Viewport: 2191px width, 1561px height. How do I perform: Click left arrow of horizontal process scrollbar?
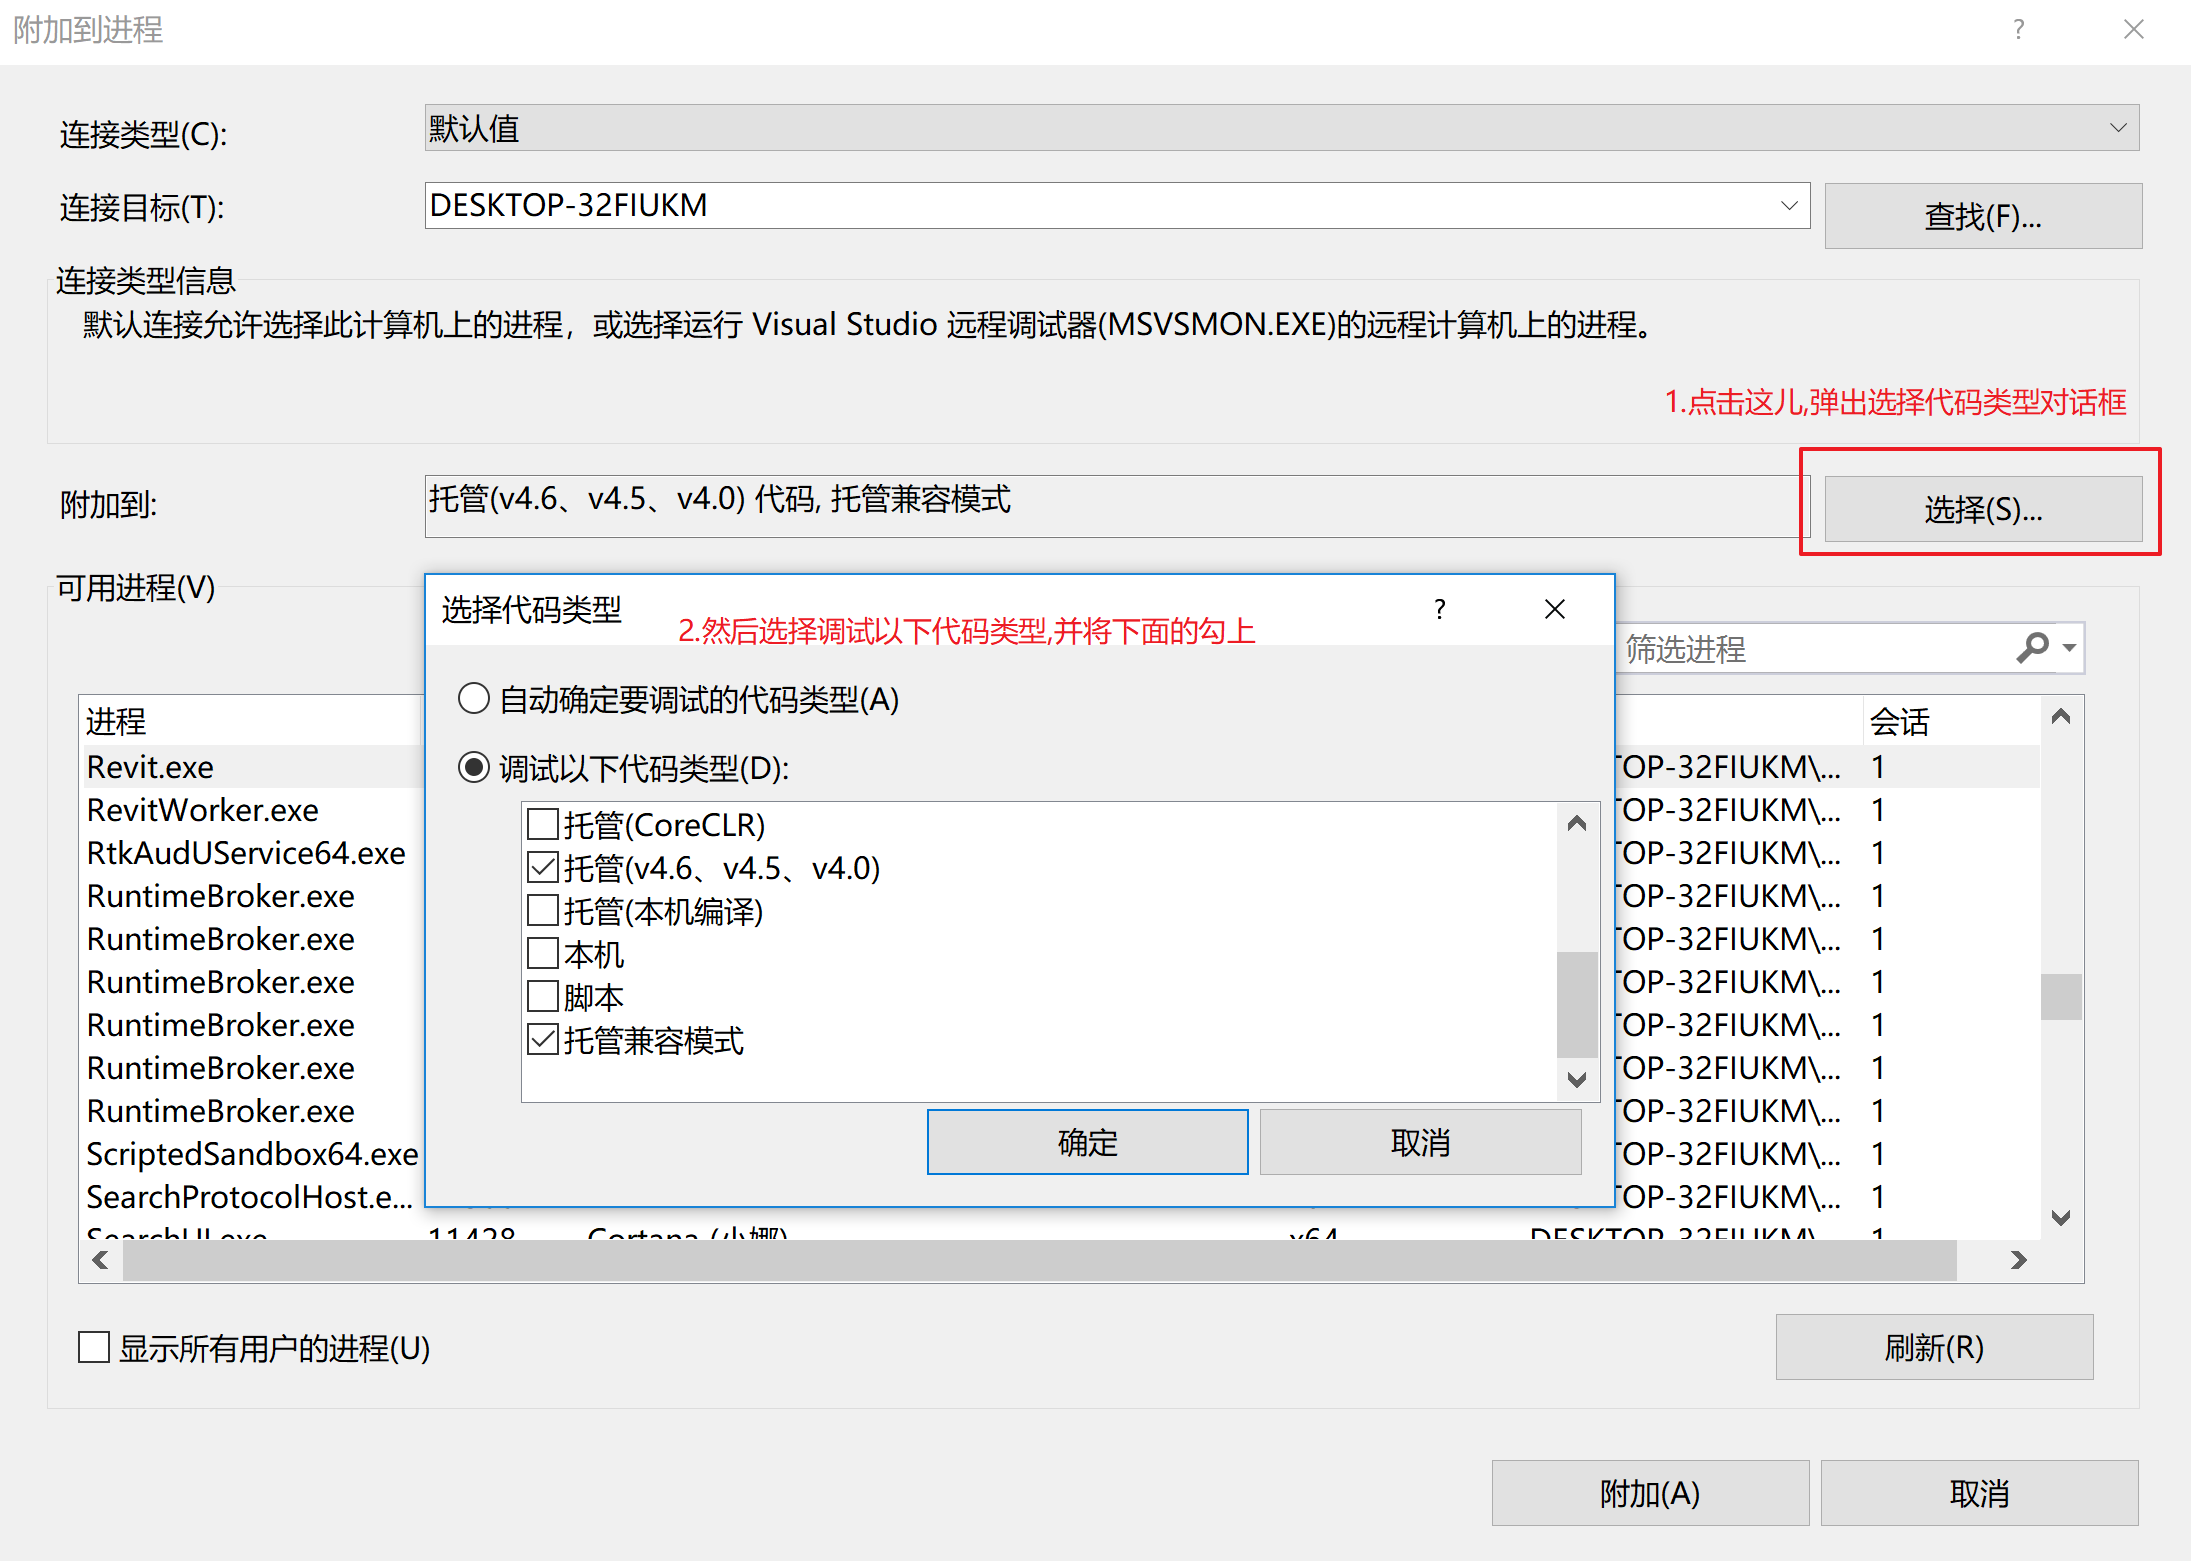coord(100,1260)
